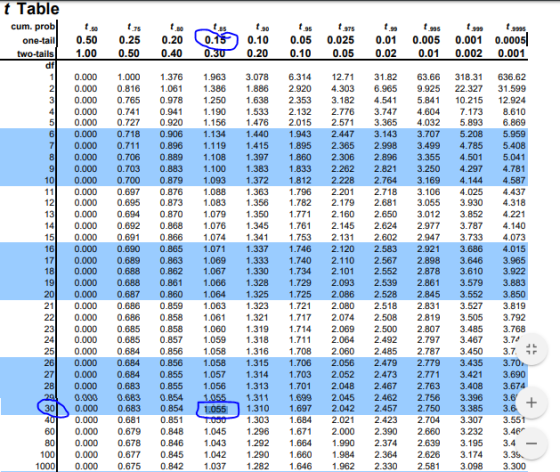The height and width of the screenshot is (472, 560).
Task: Click value 2.262 in df 9 row
Action: tap(342, 169)
